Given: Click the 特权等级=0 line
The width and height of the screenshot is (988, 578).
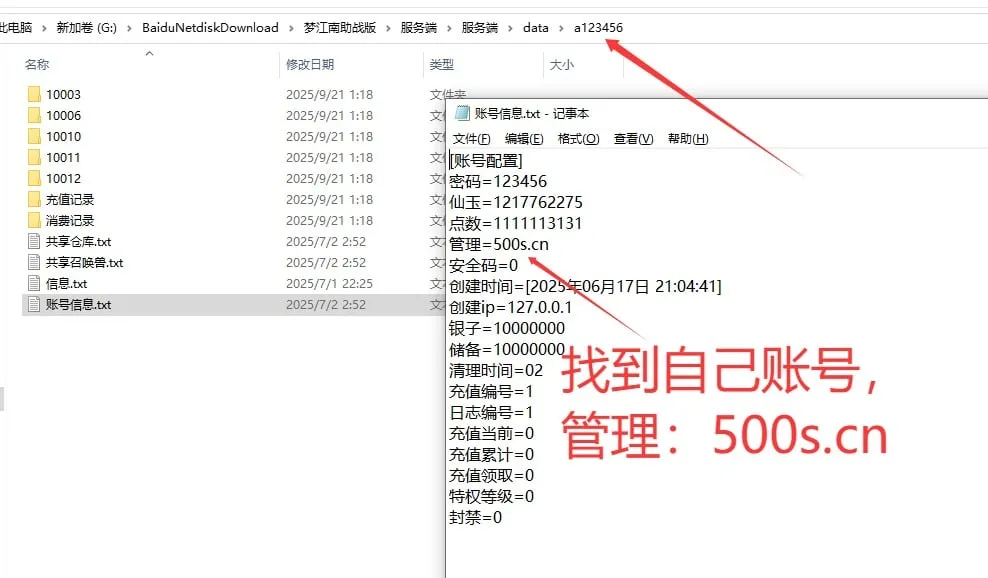Looking at the screenshot, I should coord(491,496).
